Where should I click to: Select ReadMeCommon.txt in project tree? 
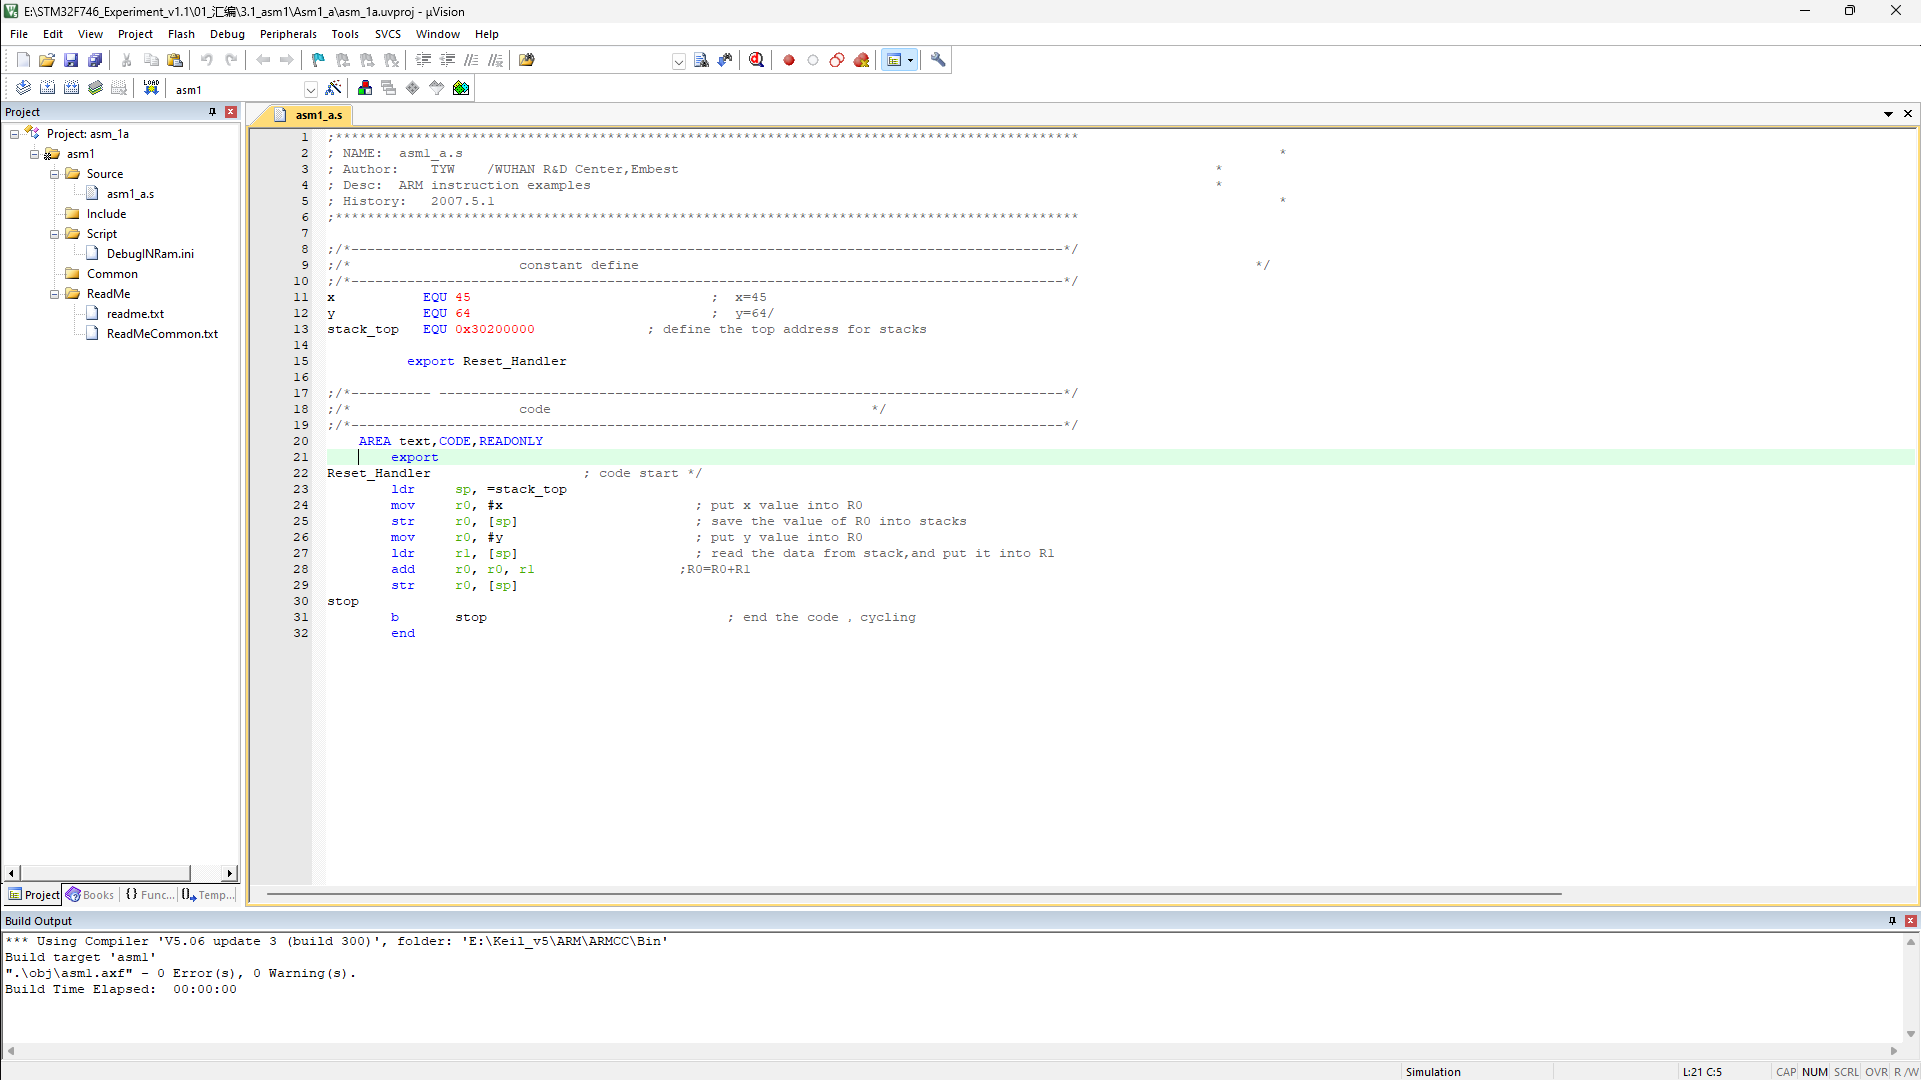tap(162, 334)
